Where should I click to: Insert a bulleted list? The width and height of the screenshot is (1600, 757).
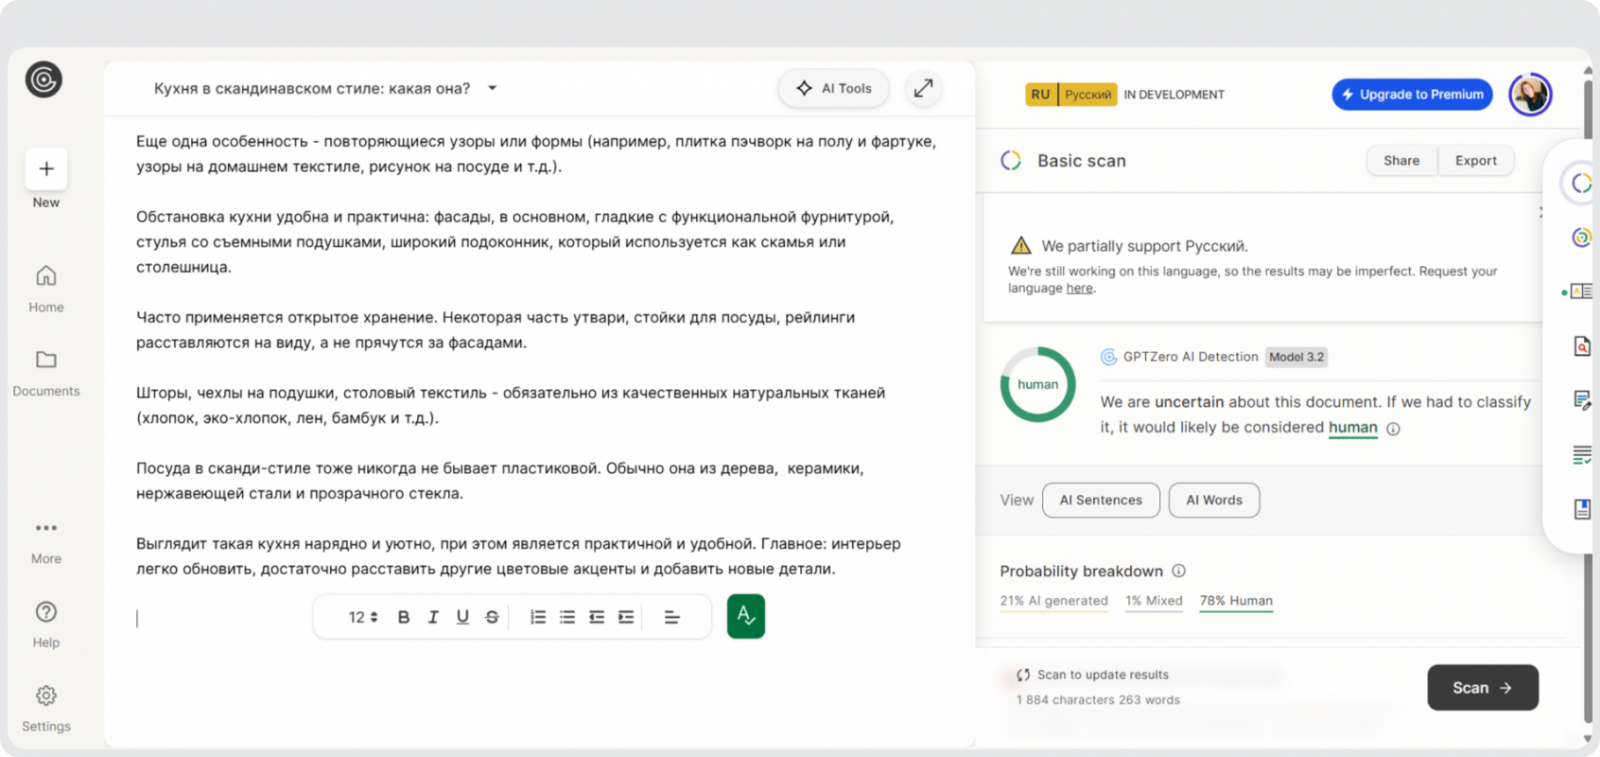click(567, 617)
